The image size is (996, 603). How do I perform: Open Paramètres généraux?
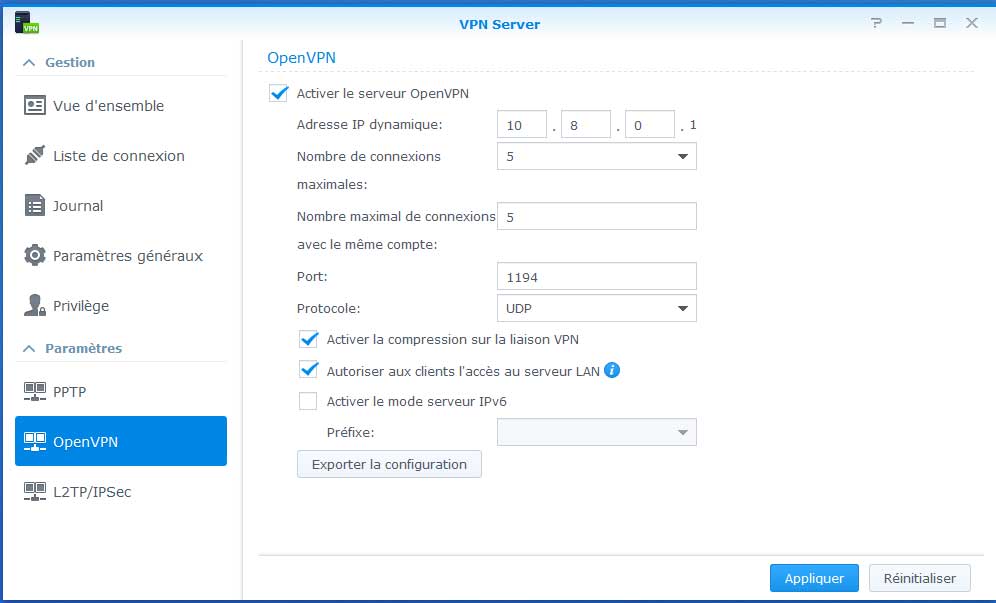tap(121, 255)
